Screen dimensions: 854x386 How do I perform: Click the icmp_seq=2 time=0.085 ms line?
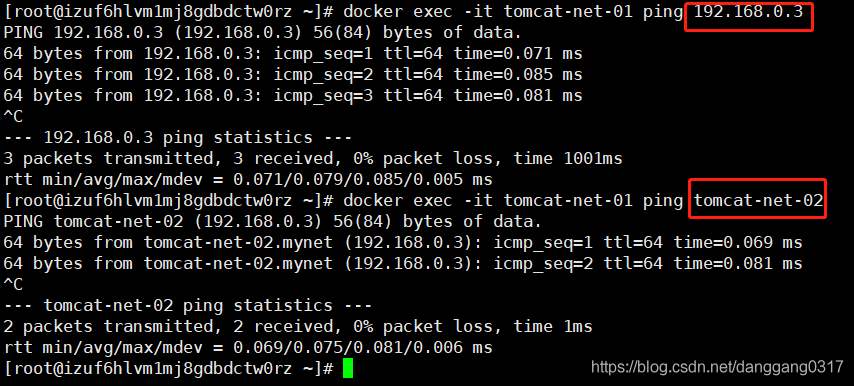[292, 75]
